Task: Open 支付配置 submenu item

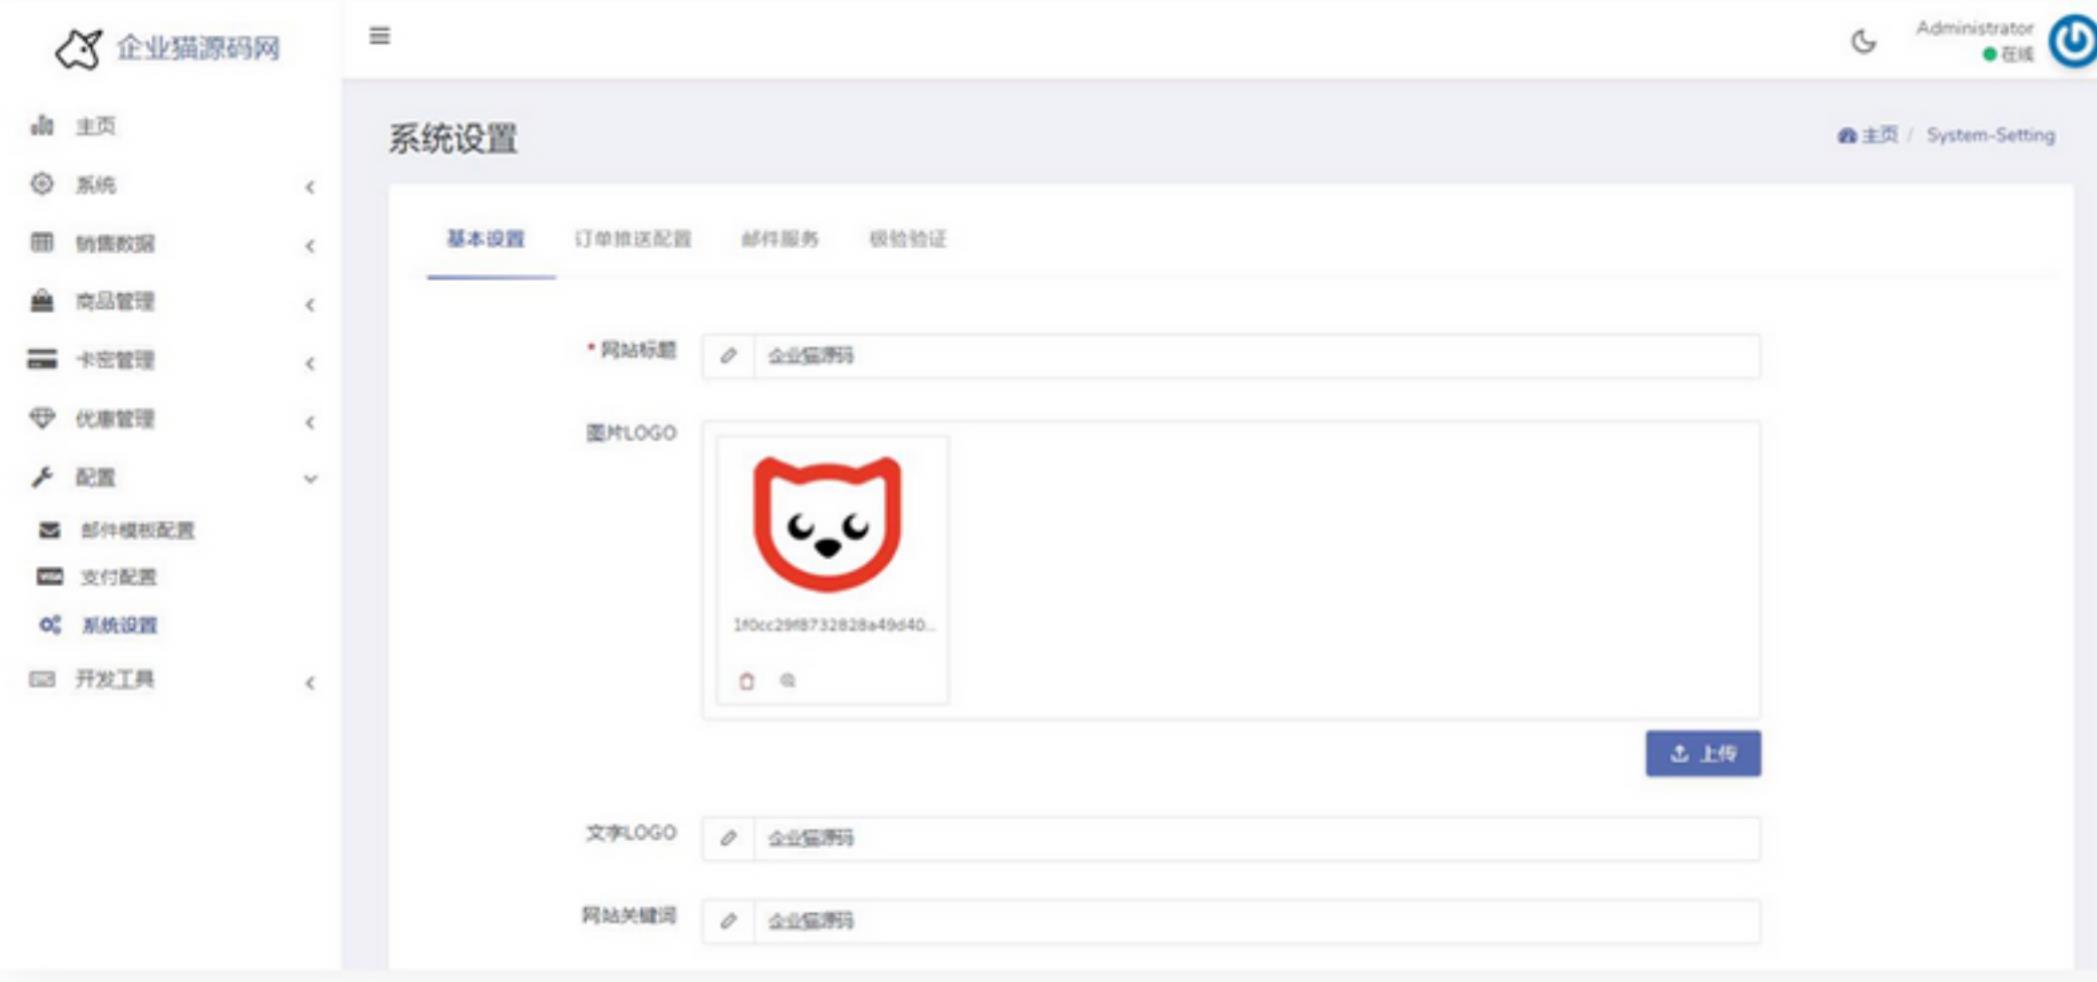Action: (119, 577)
